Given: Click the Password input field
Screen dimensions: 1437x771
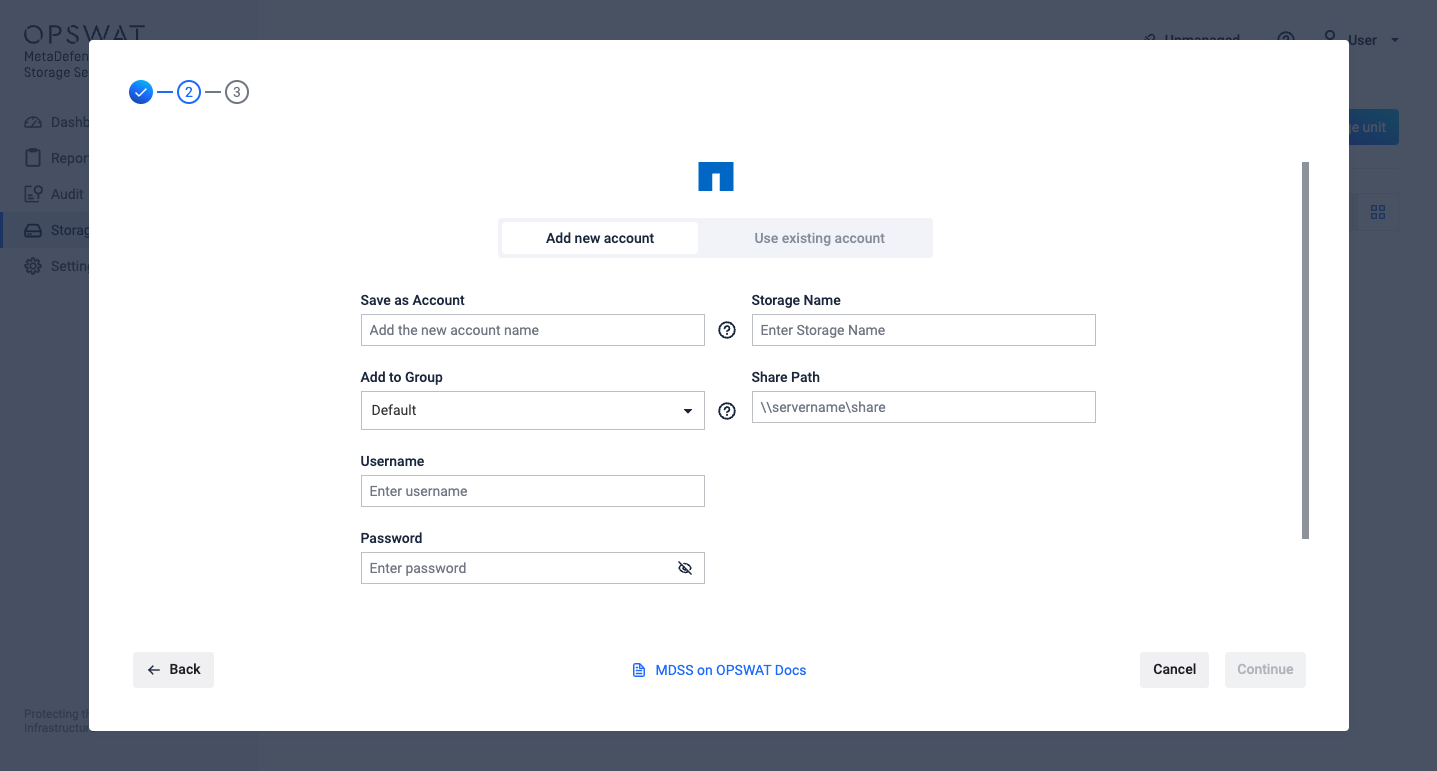Looking at the screenshot, I should click(533, 568).
